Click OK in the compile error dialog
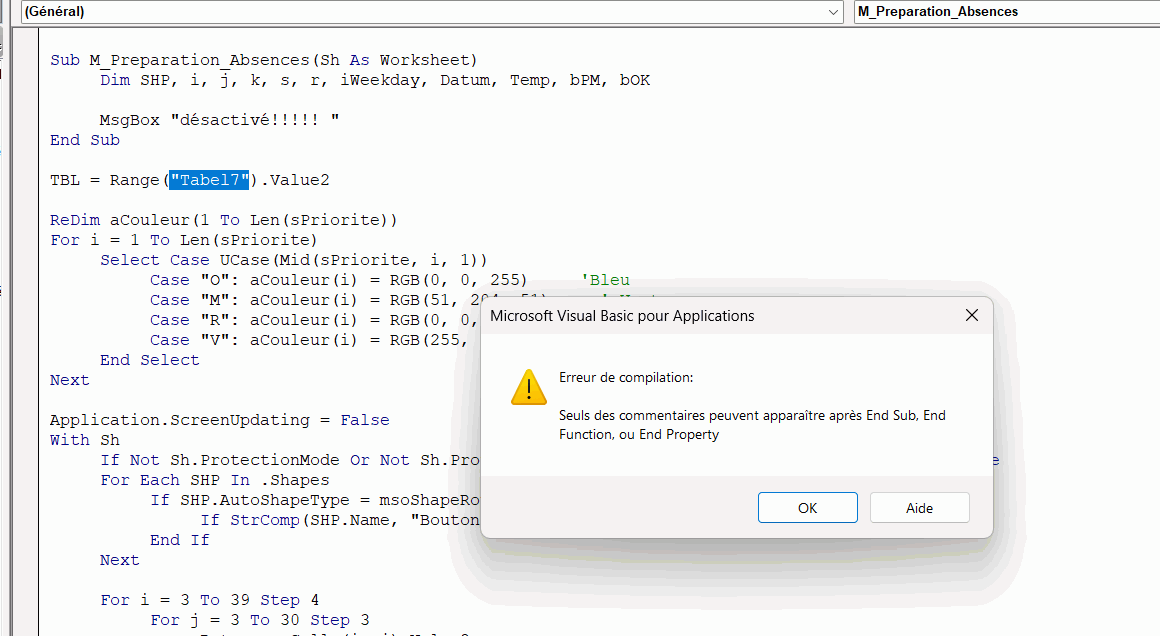 click(x=807, y=508)
